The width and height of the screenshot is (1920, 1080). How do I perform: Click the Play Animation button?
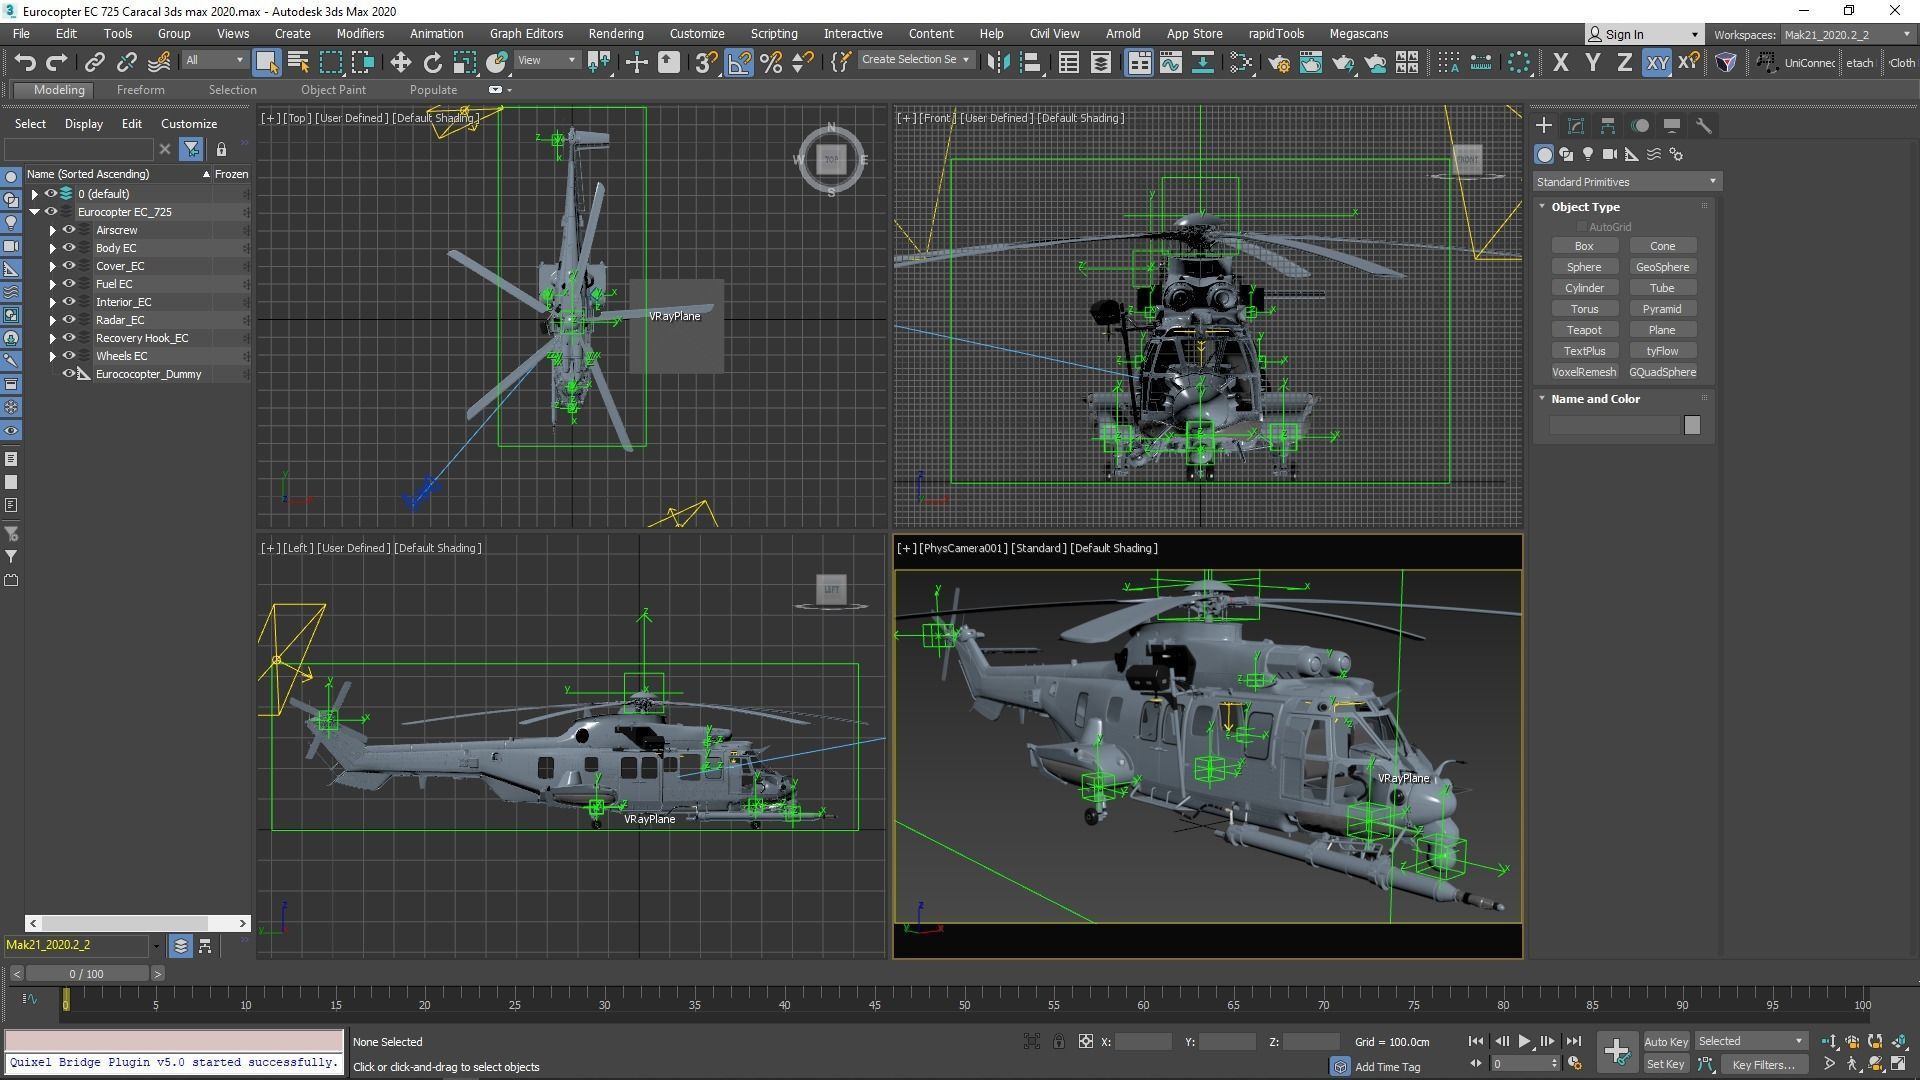pos(1524,1041)
